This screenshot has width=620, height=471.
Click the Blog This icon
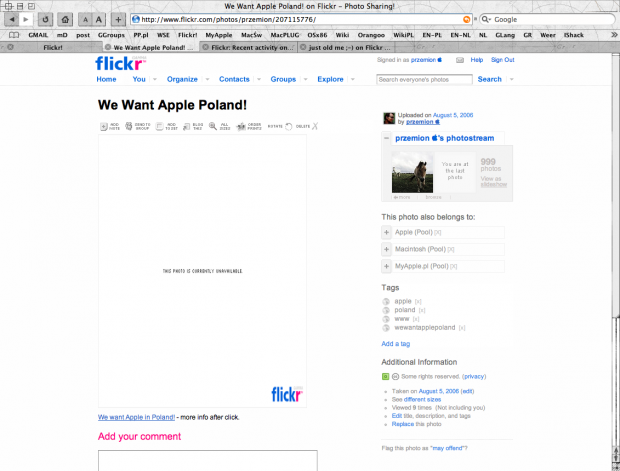point(187,127)
